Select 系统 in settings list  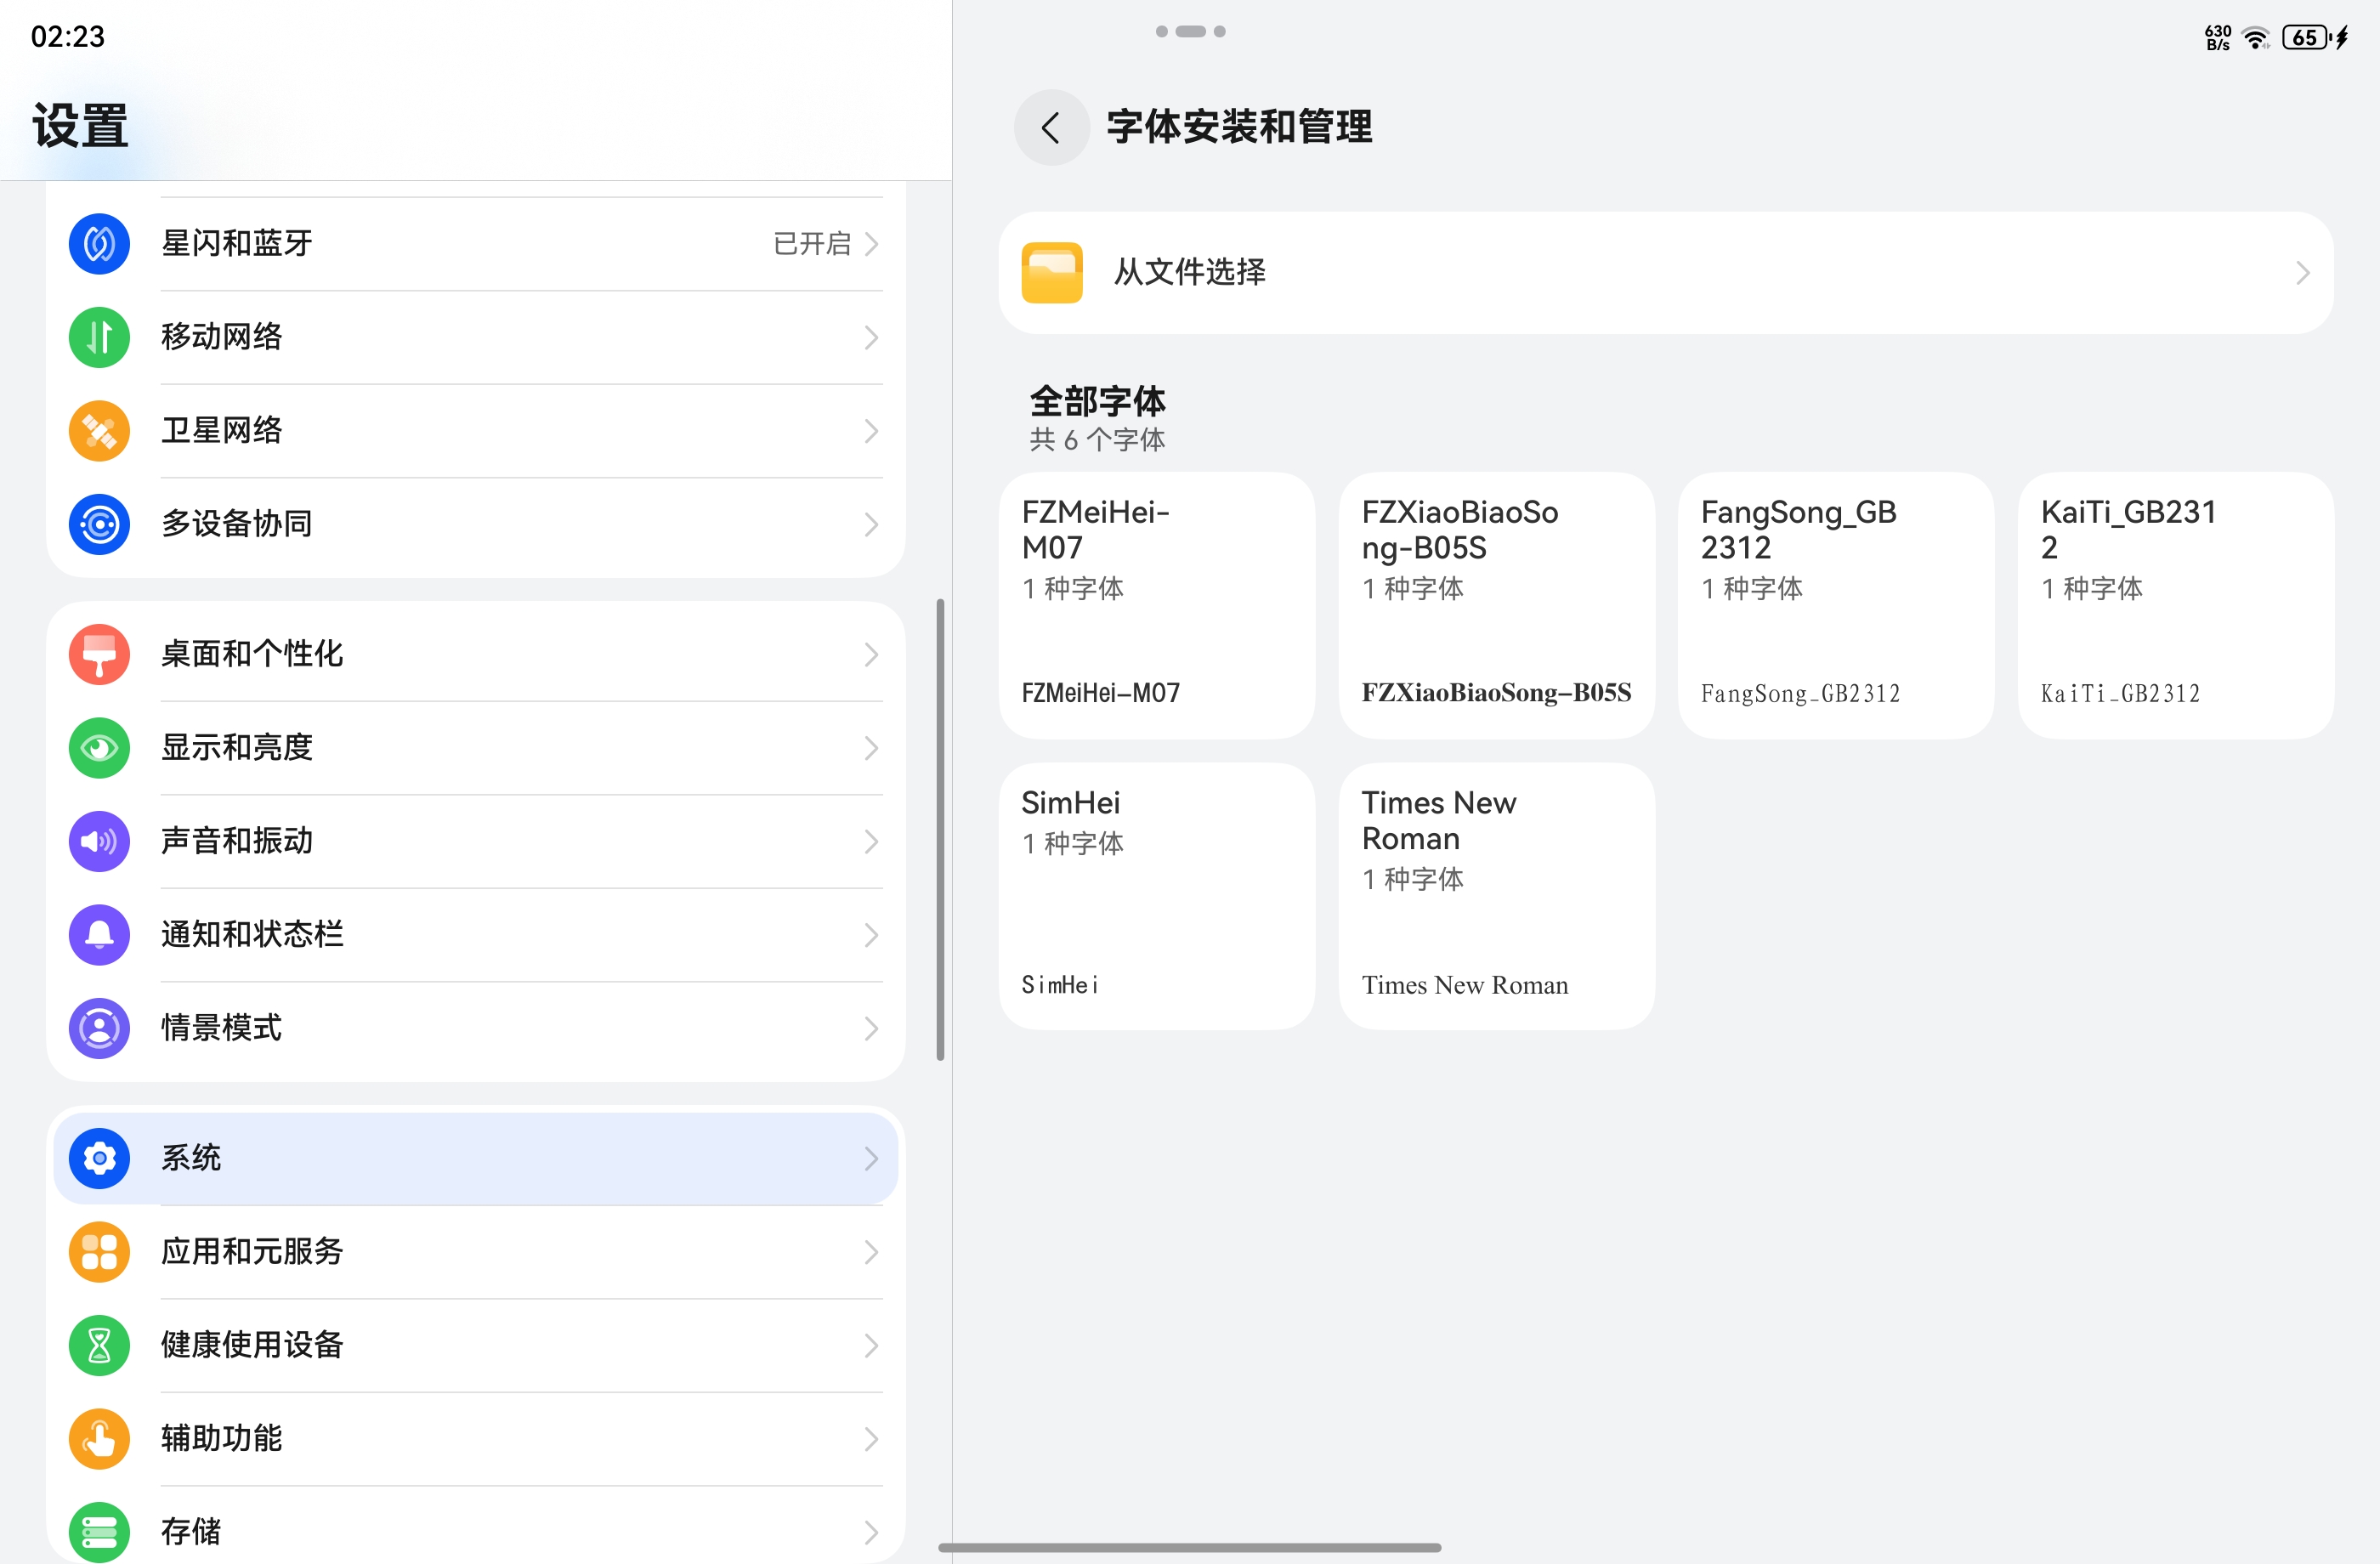475,1158
